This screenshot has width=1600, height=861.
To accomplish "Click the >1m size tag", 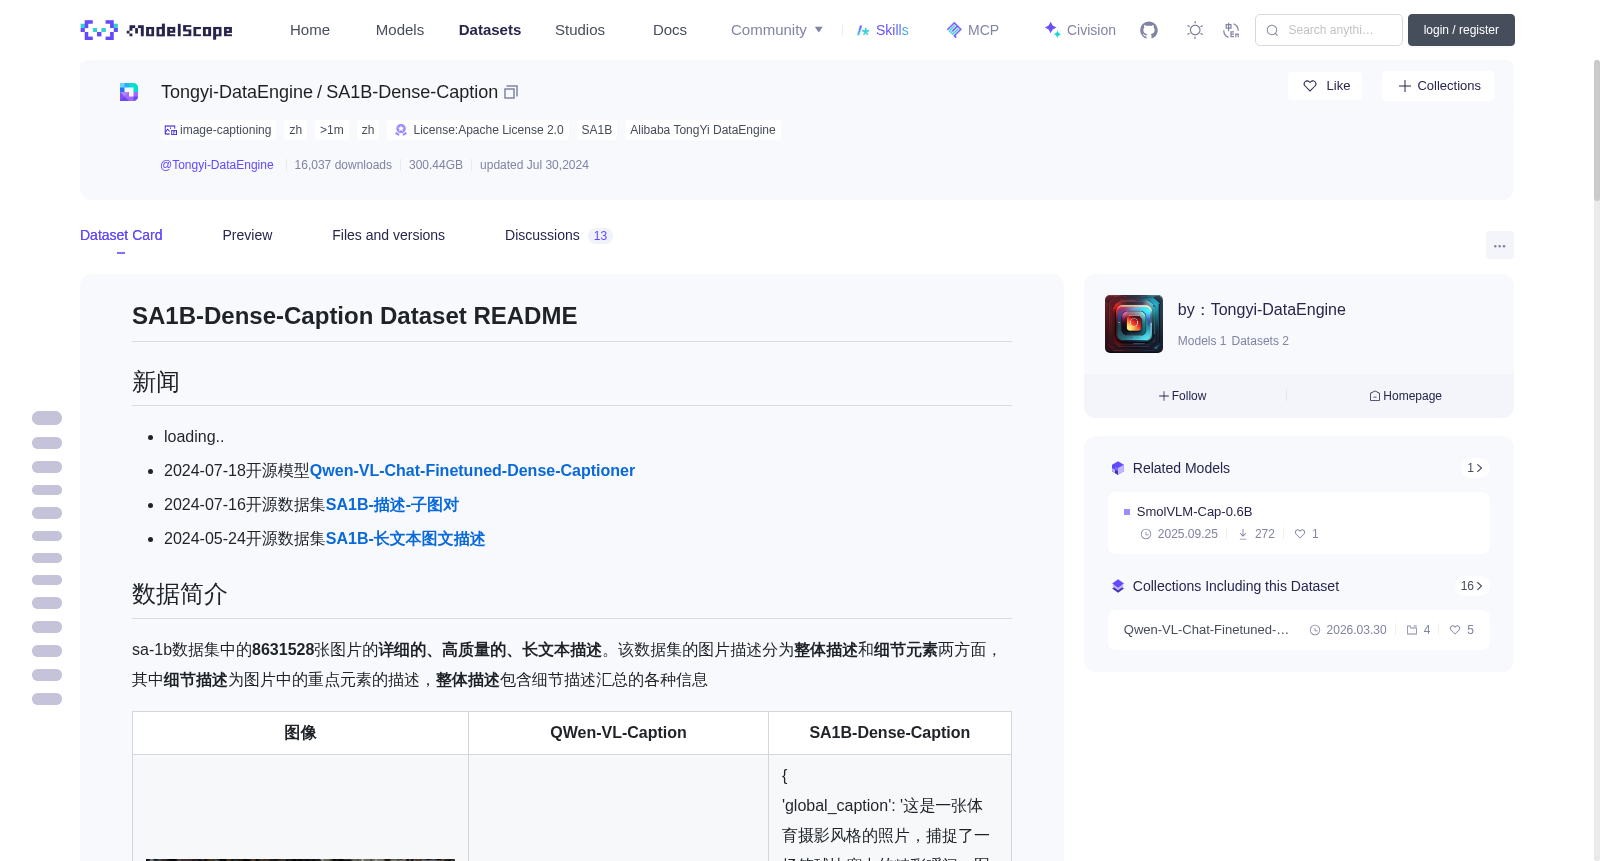I will point(332,130).
